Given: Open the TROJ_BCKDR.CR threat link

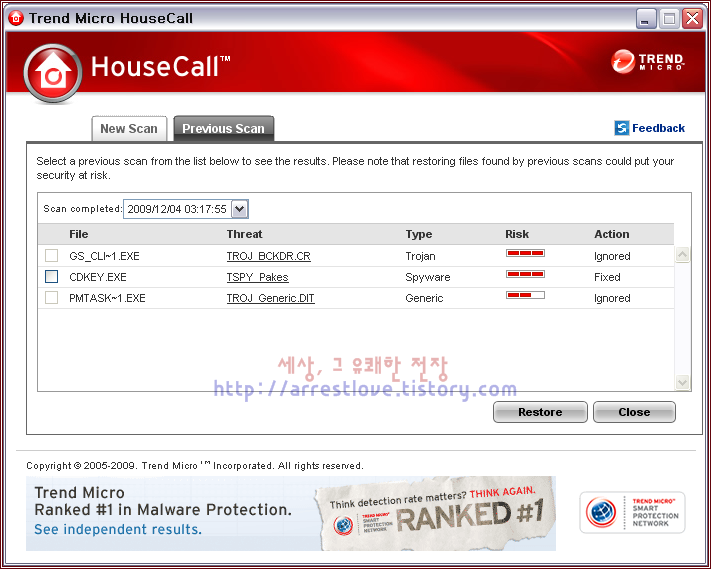Looking at the screenshot, I should click(268, 256).
